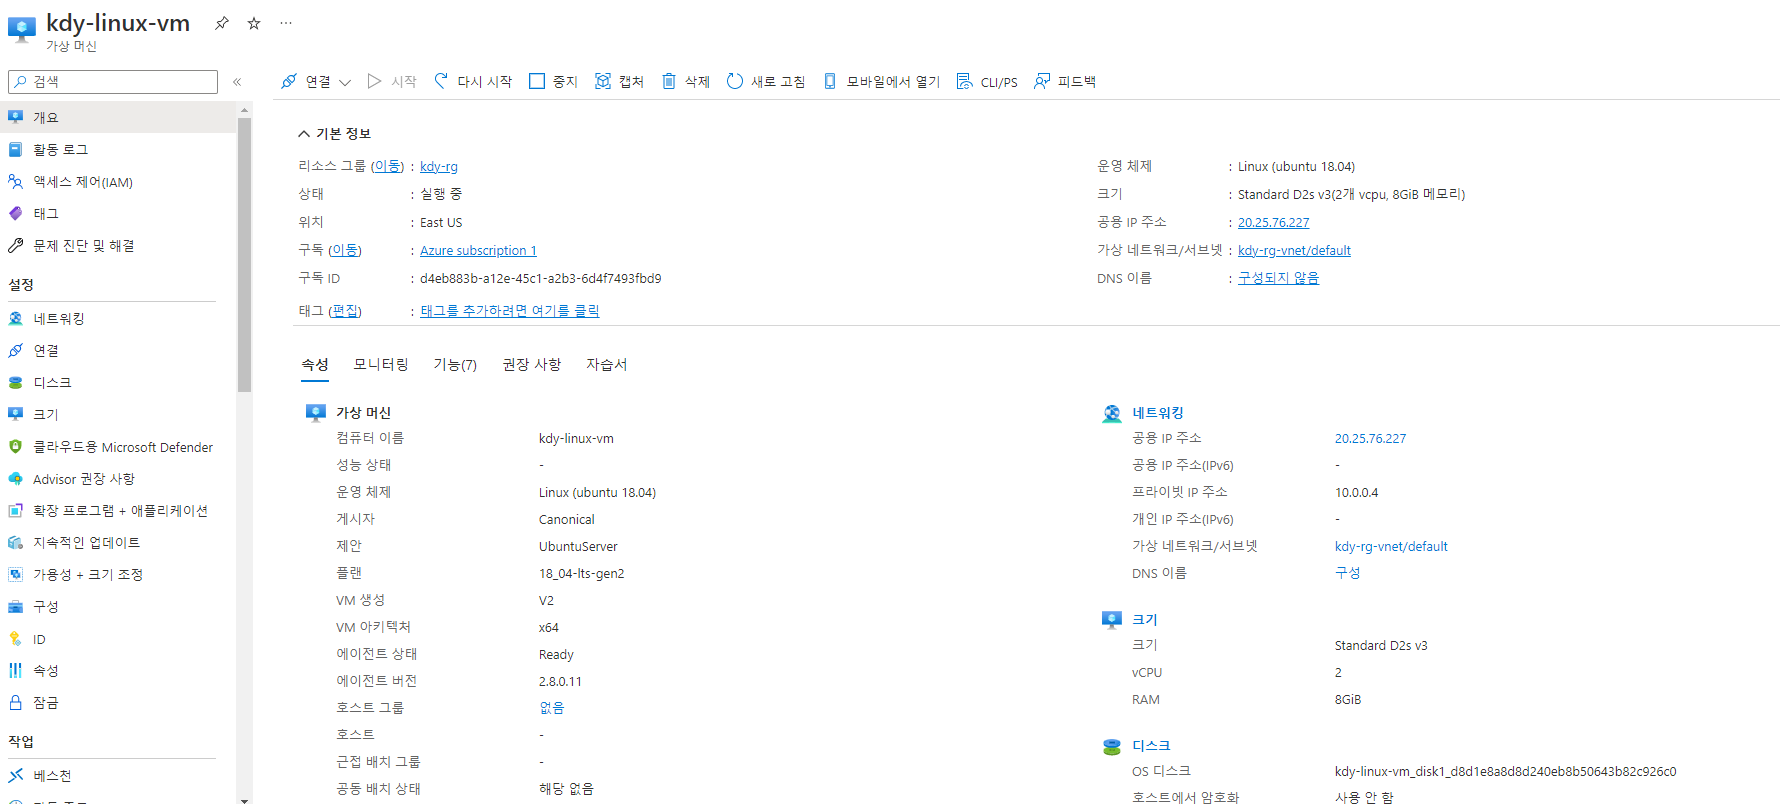Click the DNS 이름 구성 link
Viewport: 1780px width, 804px height.
[x=1347, y=573]
